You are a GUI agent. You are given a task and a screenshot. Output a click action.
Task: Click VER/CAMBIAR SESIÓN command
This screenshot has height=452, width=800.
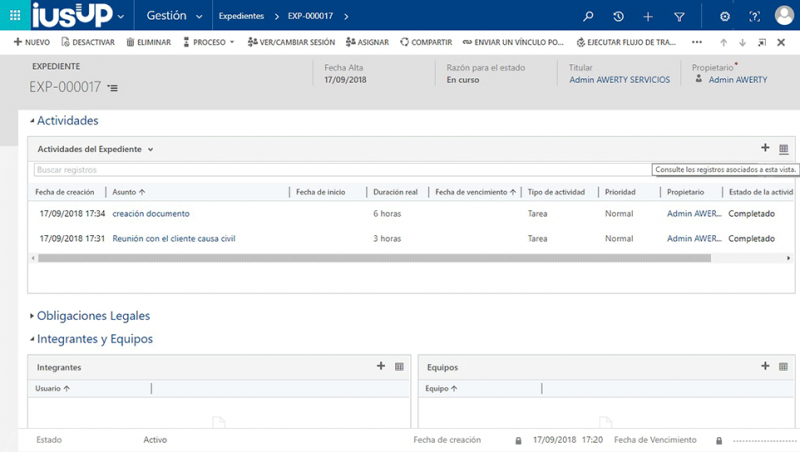[291, 42]
